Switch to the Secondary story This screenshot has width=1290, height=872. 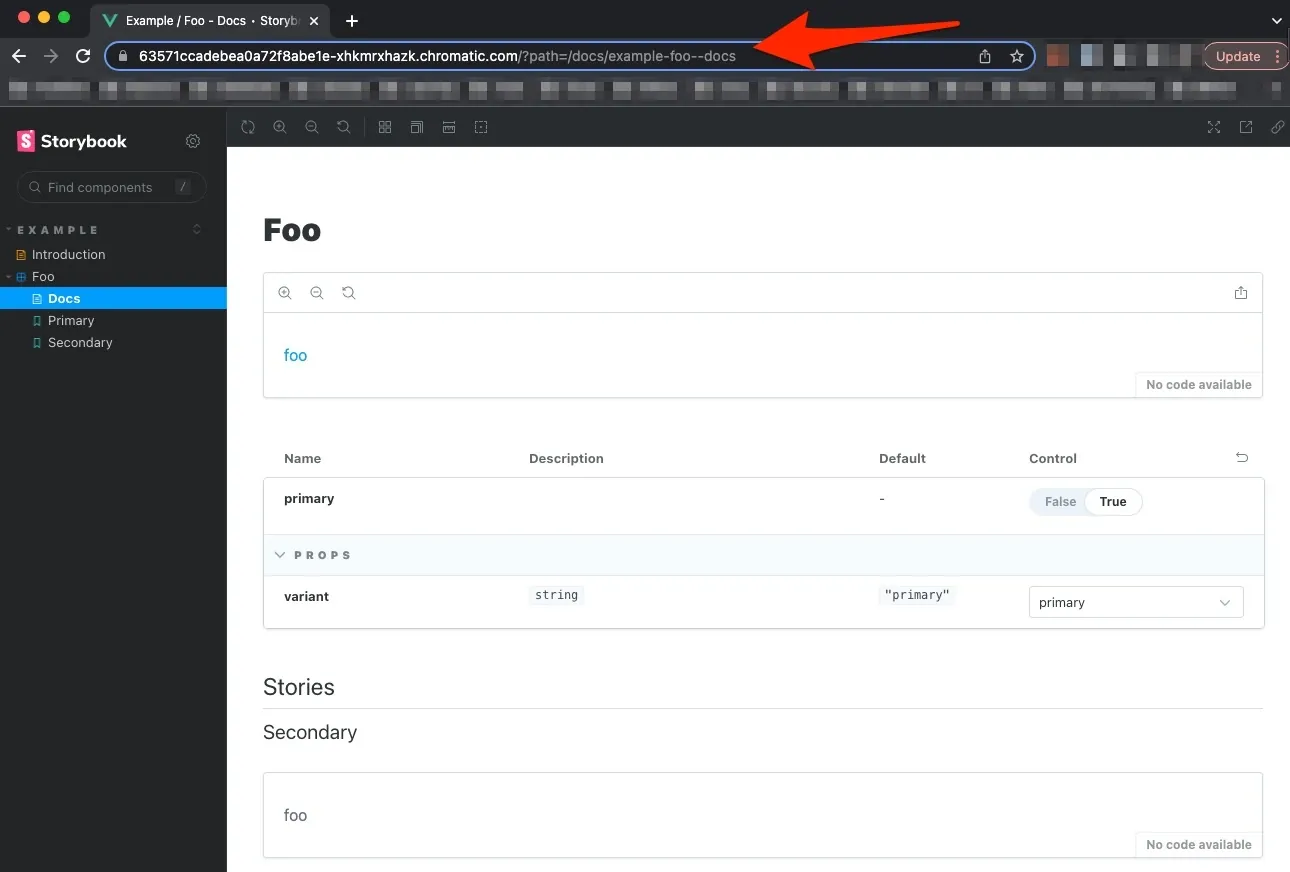[79, 342]
